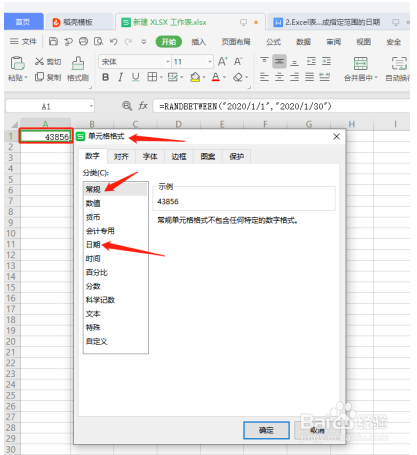The height and width of the screenshot is (455, 417).
Task: Click the decrease indent icon
Action: tap(311, 61)
